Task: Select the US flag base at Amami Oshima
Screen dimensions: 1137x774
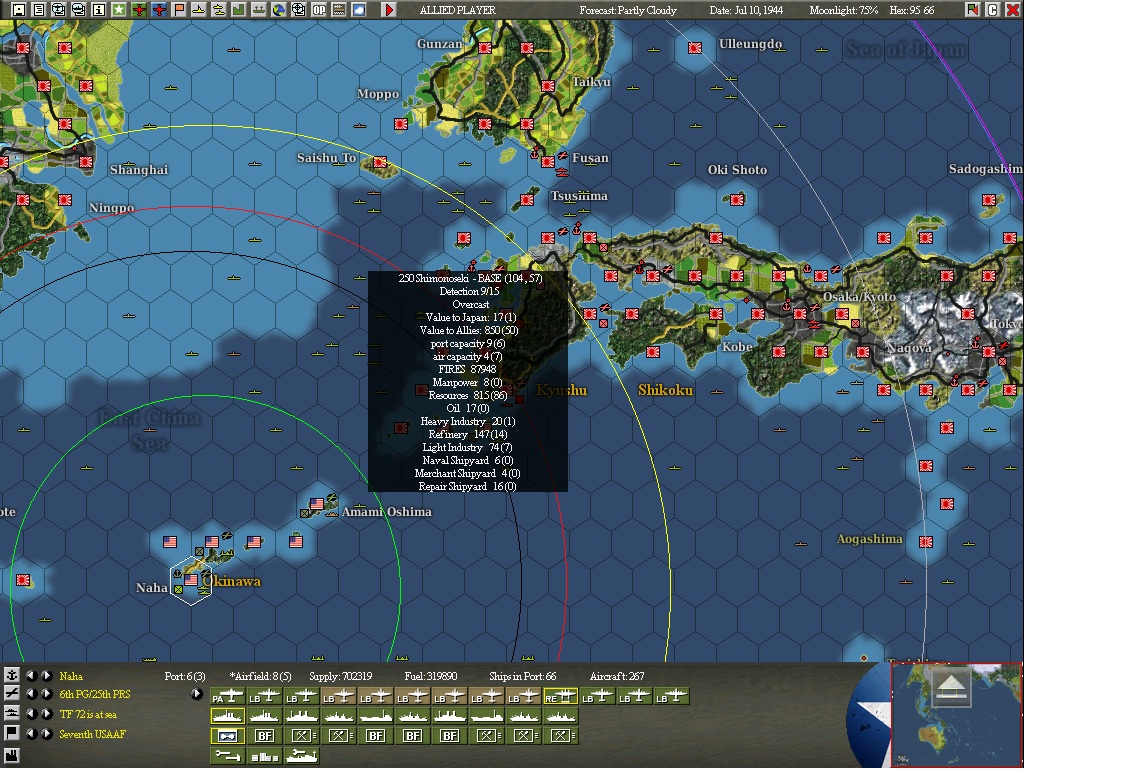Action: tap(317, 503)
